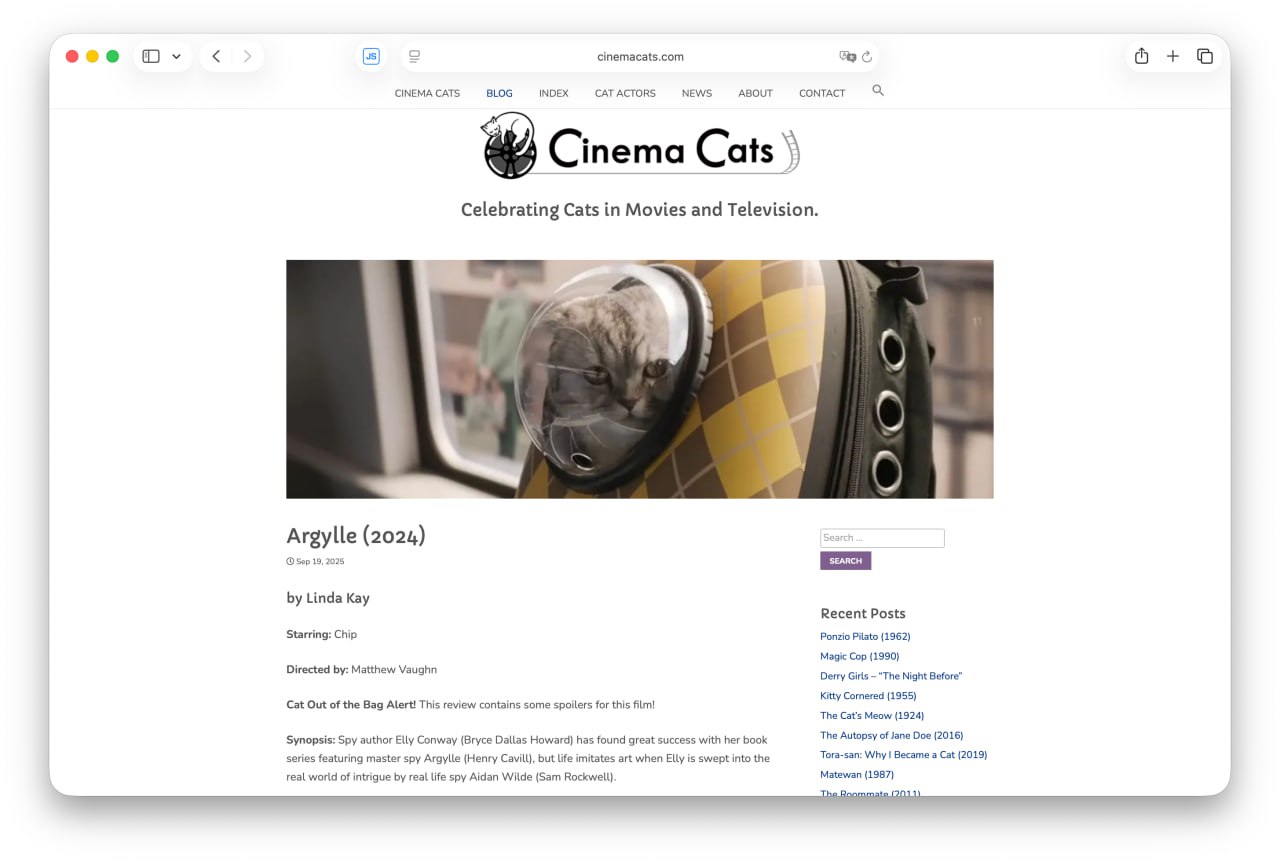Open a new tab with the plus icon
Screen dimensions: 1280x861
click(1173, 57)
